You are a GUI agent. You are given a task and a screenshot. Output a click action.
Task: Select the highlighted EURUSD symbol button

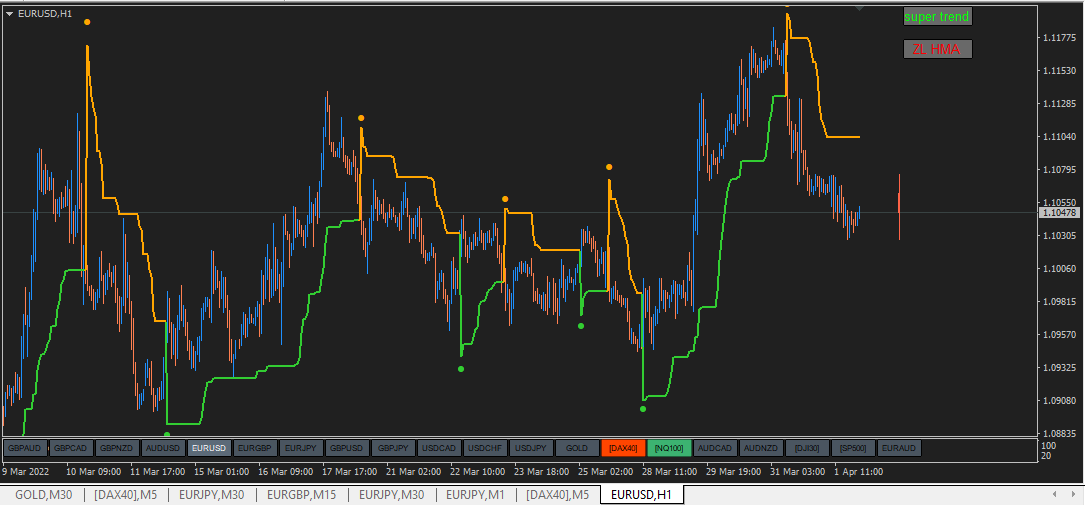click(210, 449)
